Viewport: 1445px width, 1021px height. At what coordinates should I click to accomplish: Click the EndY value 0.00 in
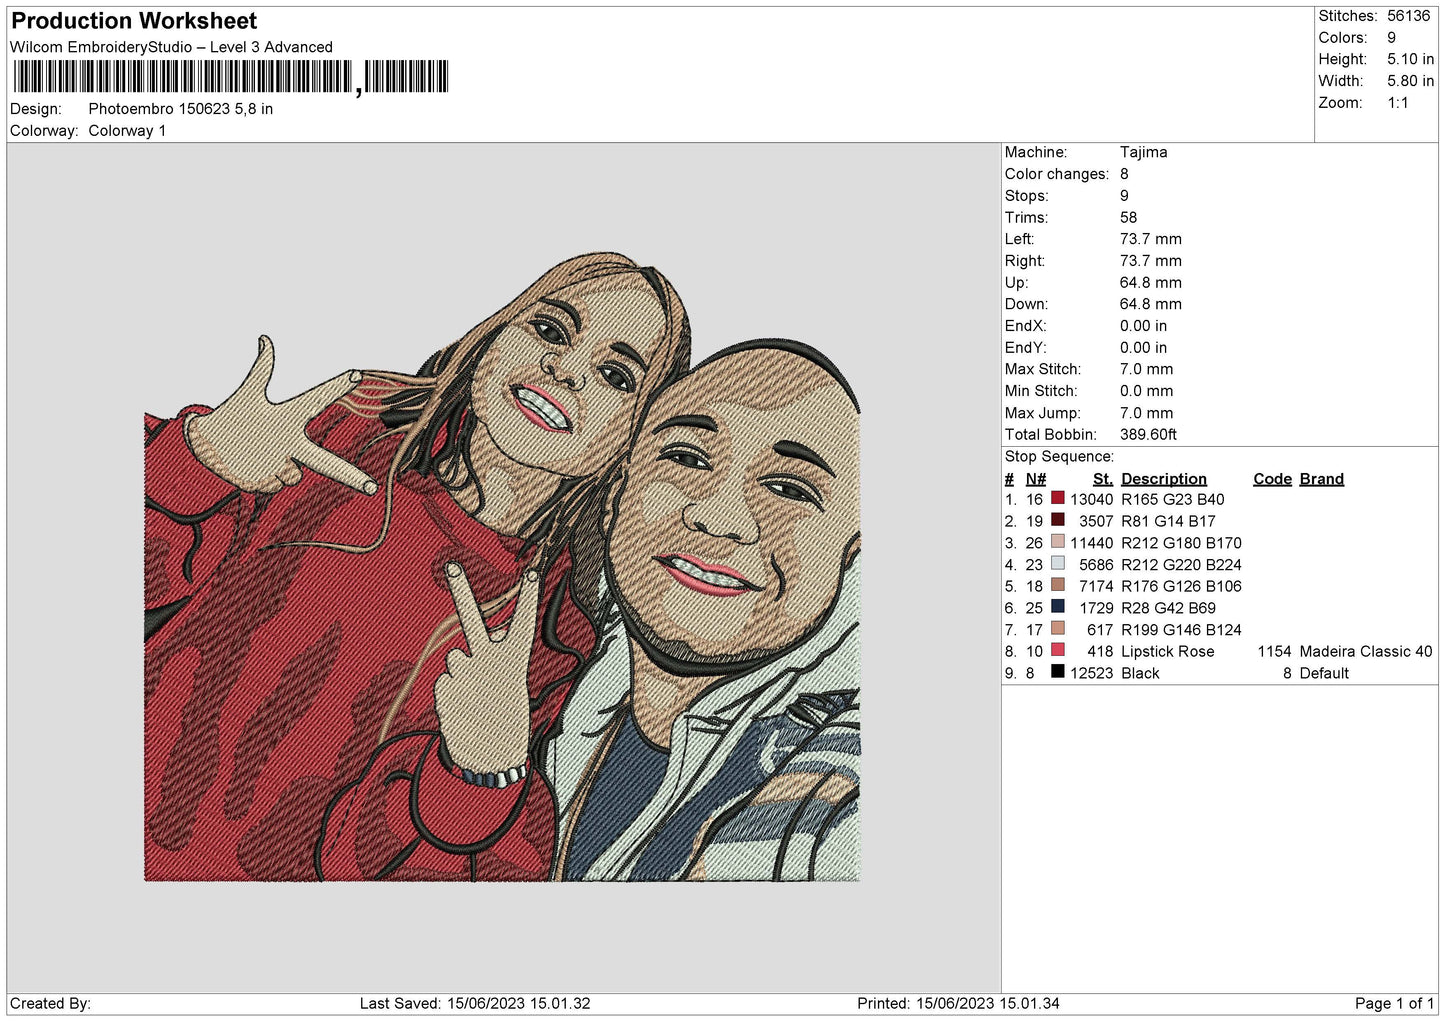click(1144, 348)
